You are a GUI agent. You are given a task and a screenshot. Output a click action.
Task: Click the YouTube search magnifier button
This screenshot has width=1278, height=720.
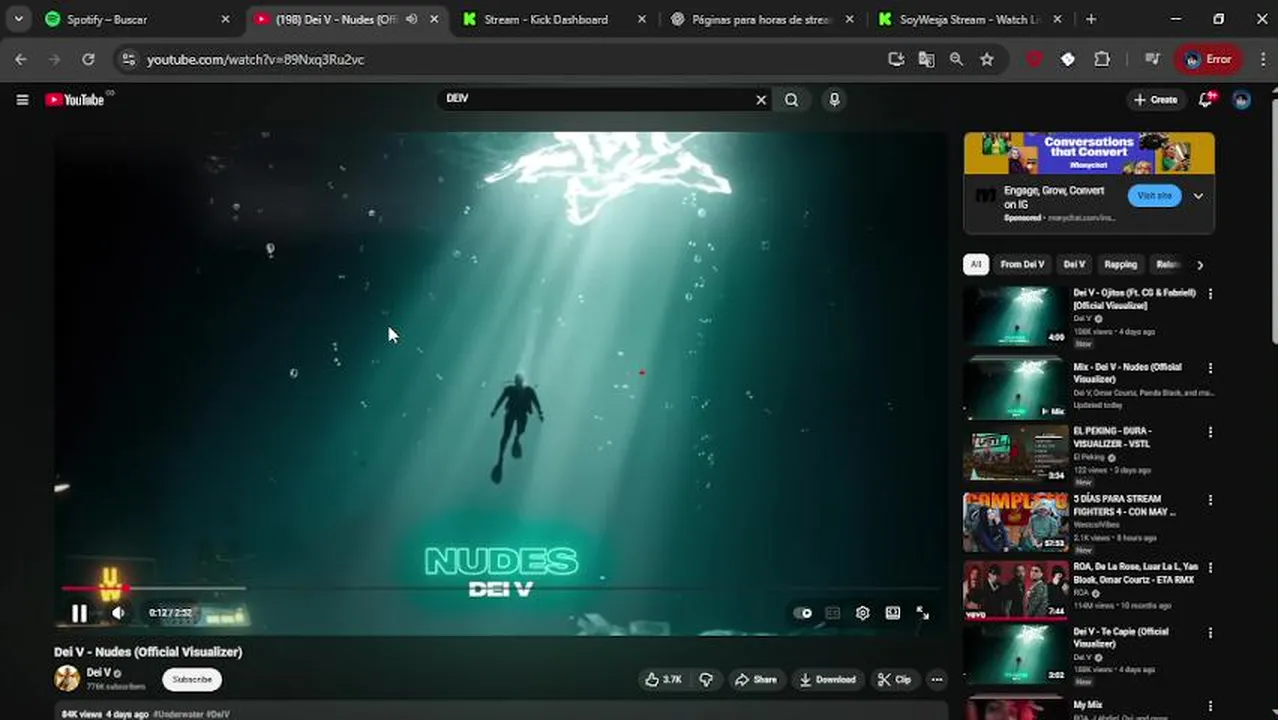pyautogui.click(x=791, y=99)
